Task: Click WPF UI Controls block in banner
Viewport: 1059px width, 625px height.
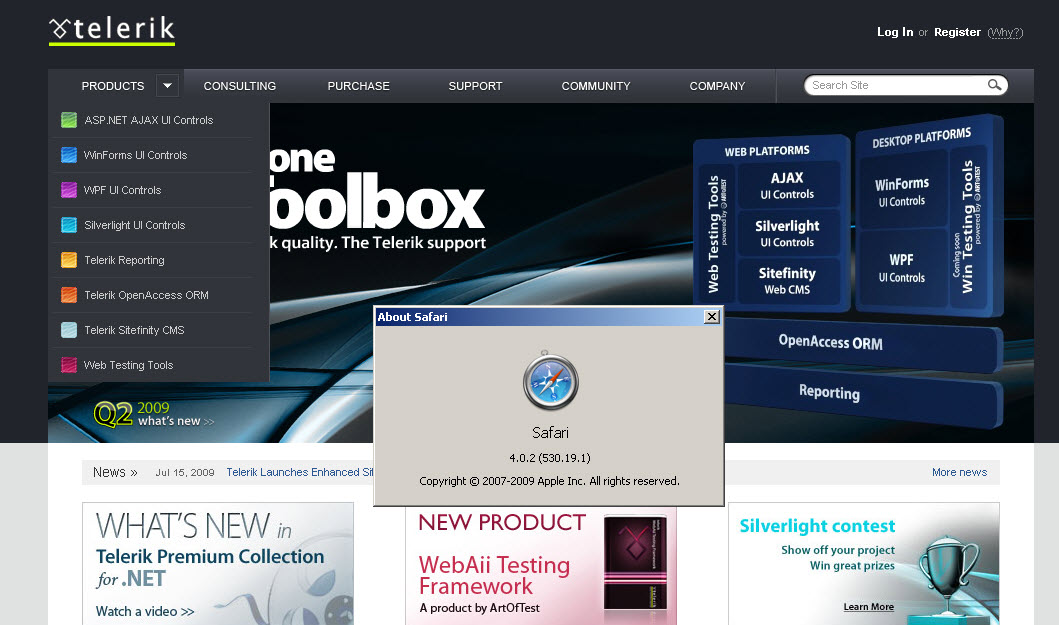Action: click(x=902, y=268)
